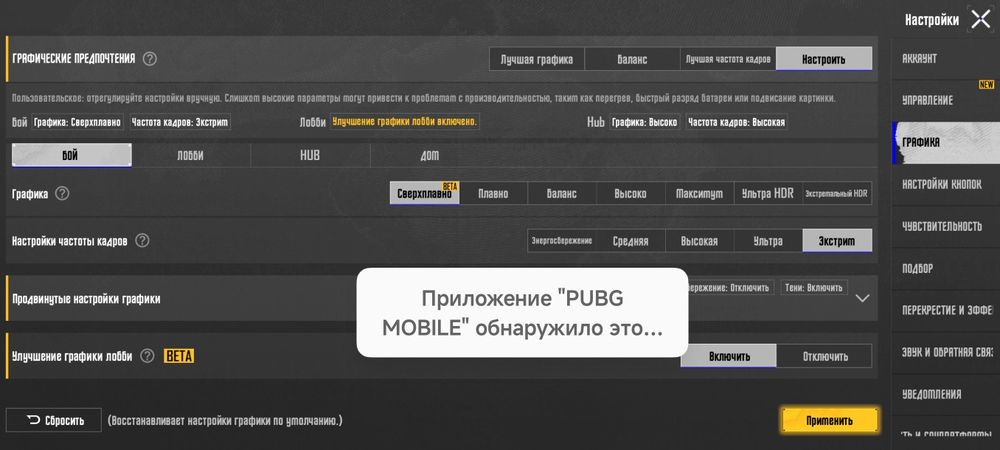The image size is (1000, 450).
Task: Open the Аккаунт settings section
Action: [x=946, y=59]
